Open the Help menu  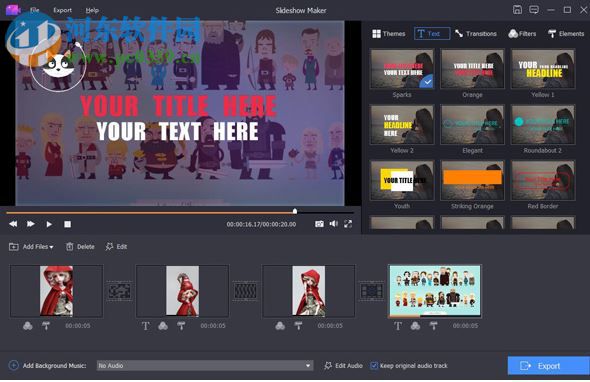(x=92, y=10)
